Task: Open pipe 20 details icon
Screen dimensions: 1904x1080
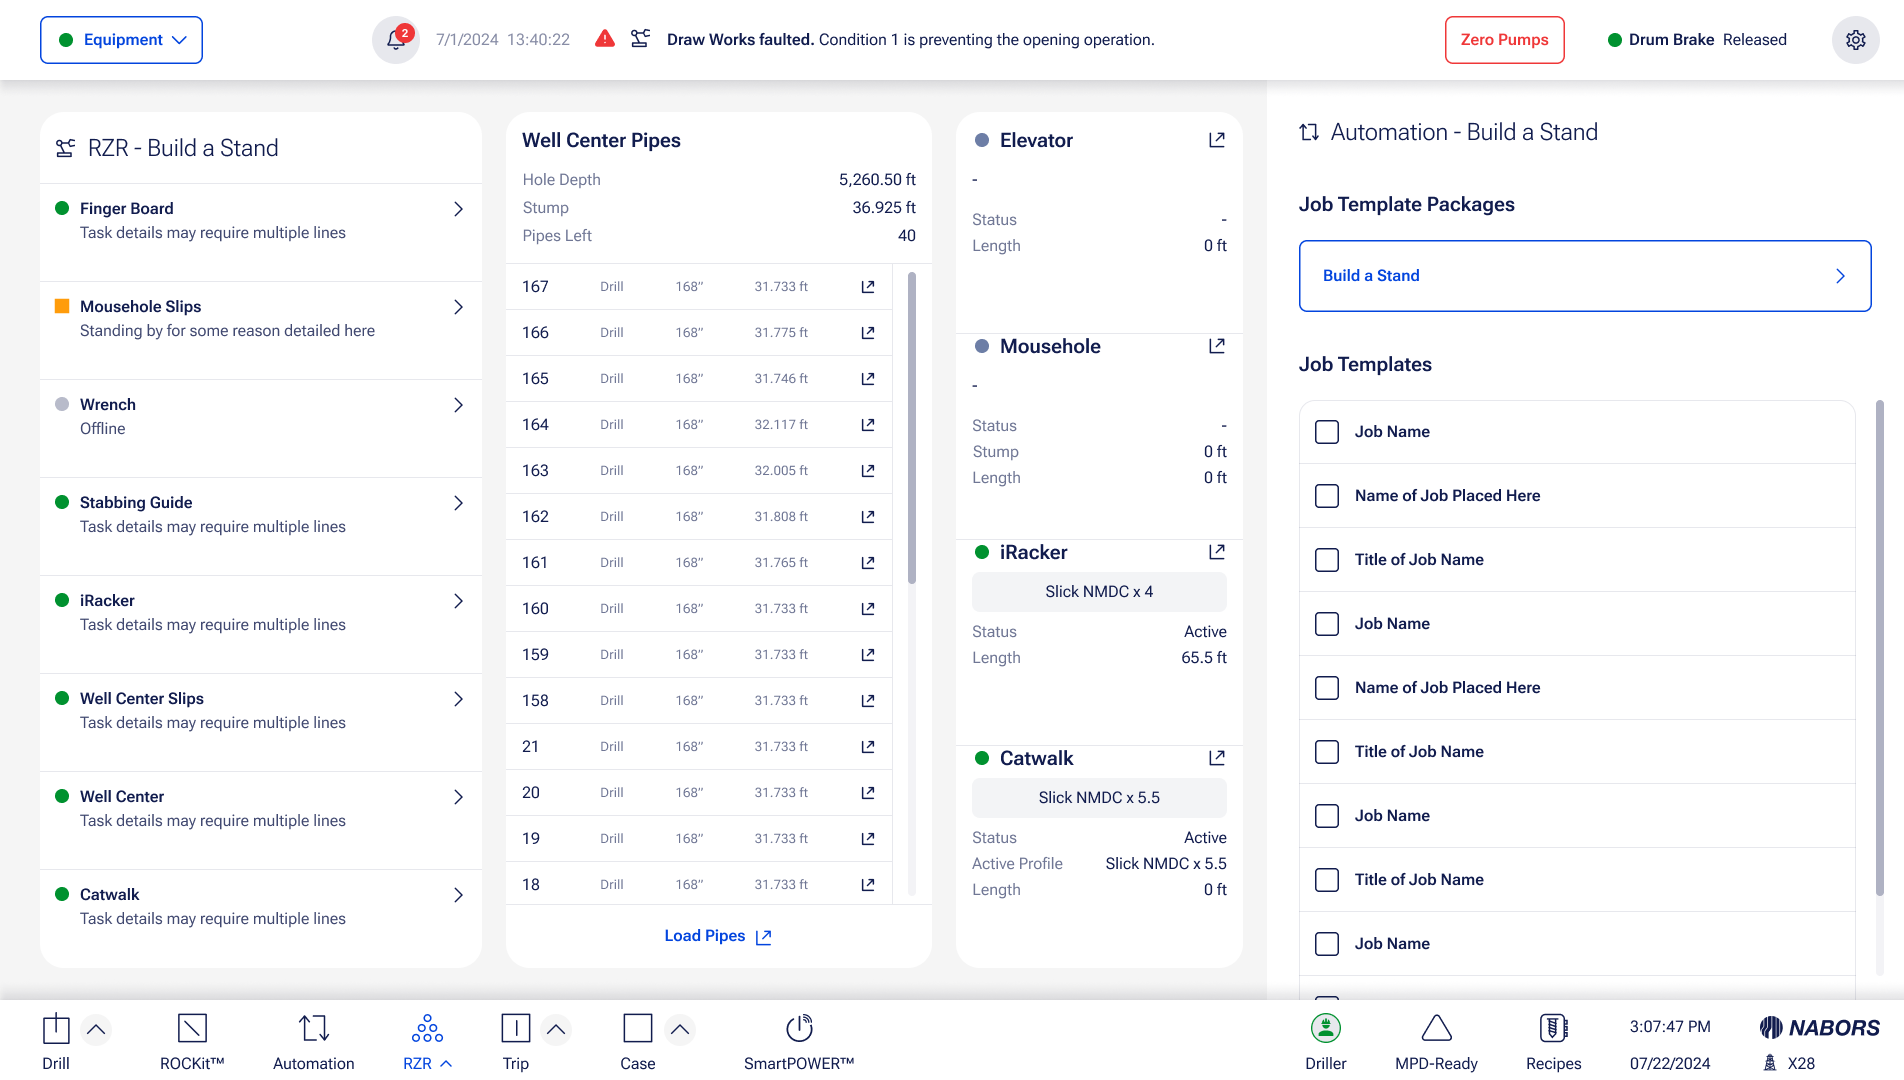Action: tap(868, 793)
